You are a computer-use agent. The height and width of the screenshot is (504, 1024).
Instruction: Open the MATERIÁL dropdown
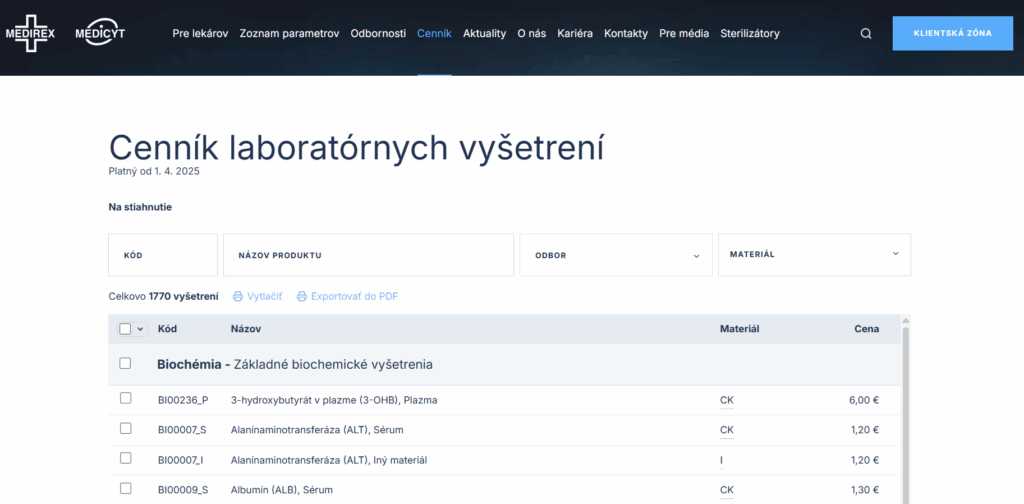814,255
